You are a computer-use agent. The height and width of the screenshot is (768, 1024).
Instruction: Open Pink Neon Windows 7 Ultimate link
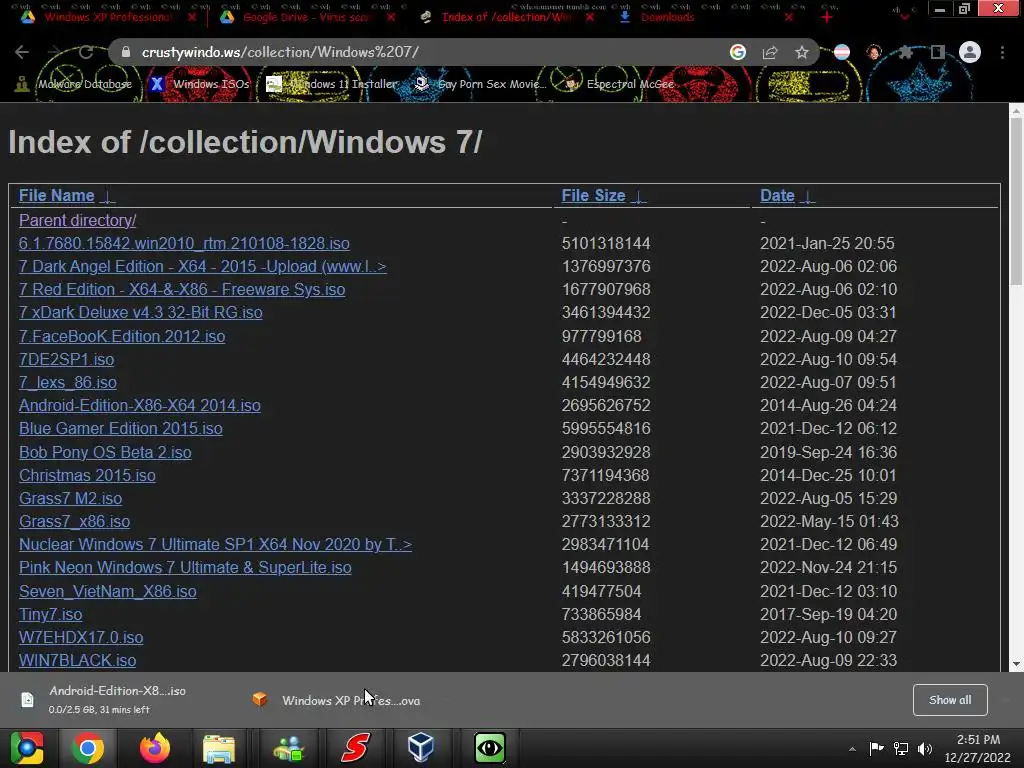(x=185, y=567)
